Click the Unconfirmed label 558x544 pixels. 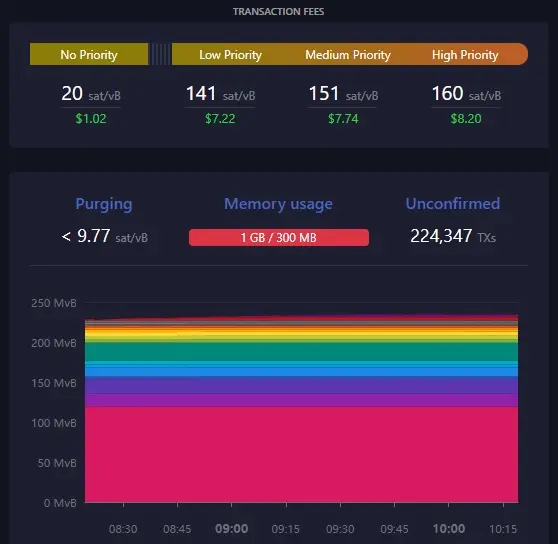(453, 204)
